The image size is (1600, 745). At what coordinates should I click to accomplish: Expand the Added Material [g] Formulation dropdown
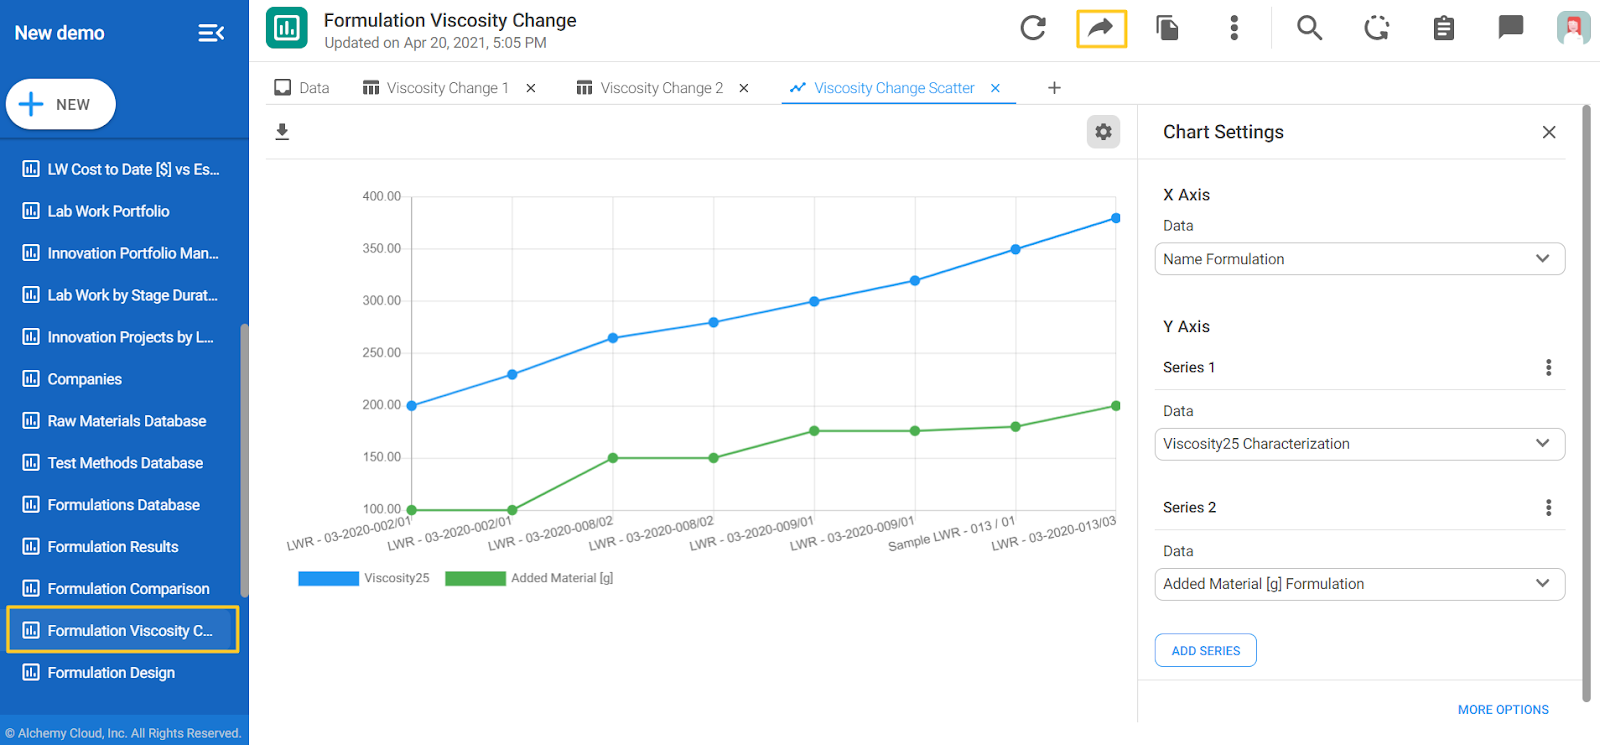[x=1360, y=584]
